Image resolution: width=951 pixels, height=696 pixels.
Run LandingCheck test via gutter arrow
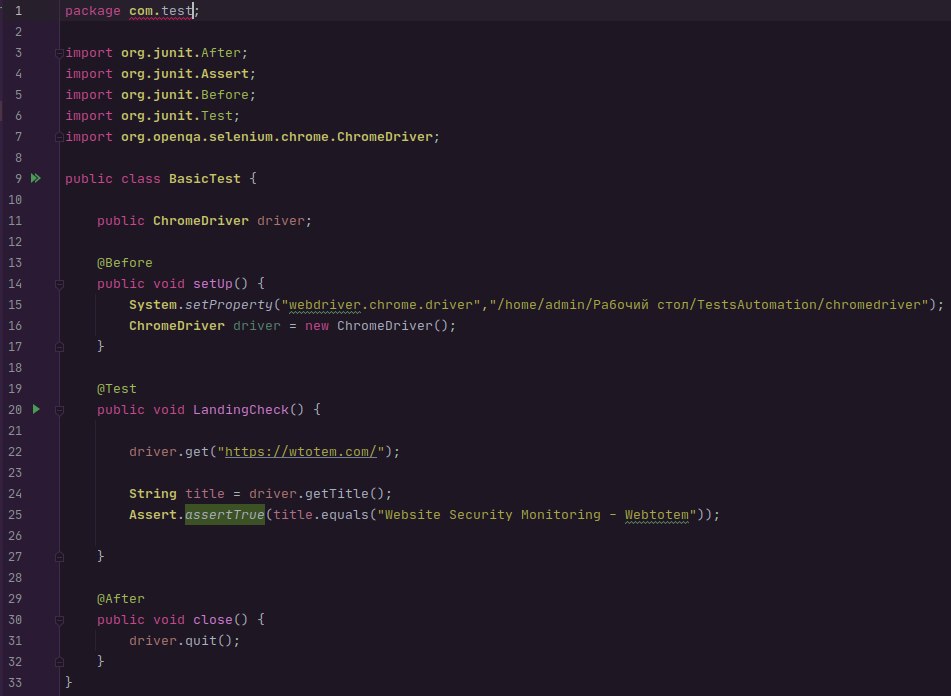[x=36, y=409]
